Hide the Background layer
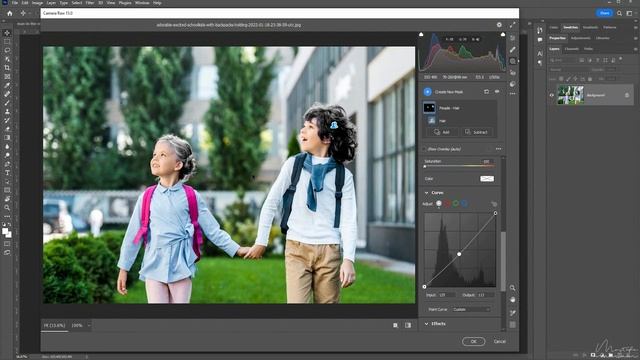Viewport: 640px width, 360px height. coord(552,96)
